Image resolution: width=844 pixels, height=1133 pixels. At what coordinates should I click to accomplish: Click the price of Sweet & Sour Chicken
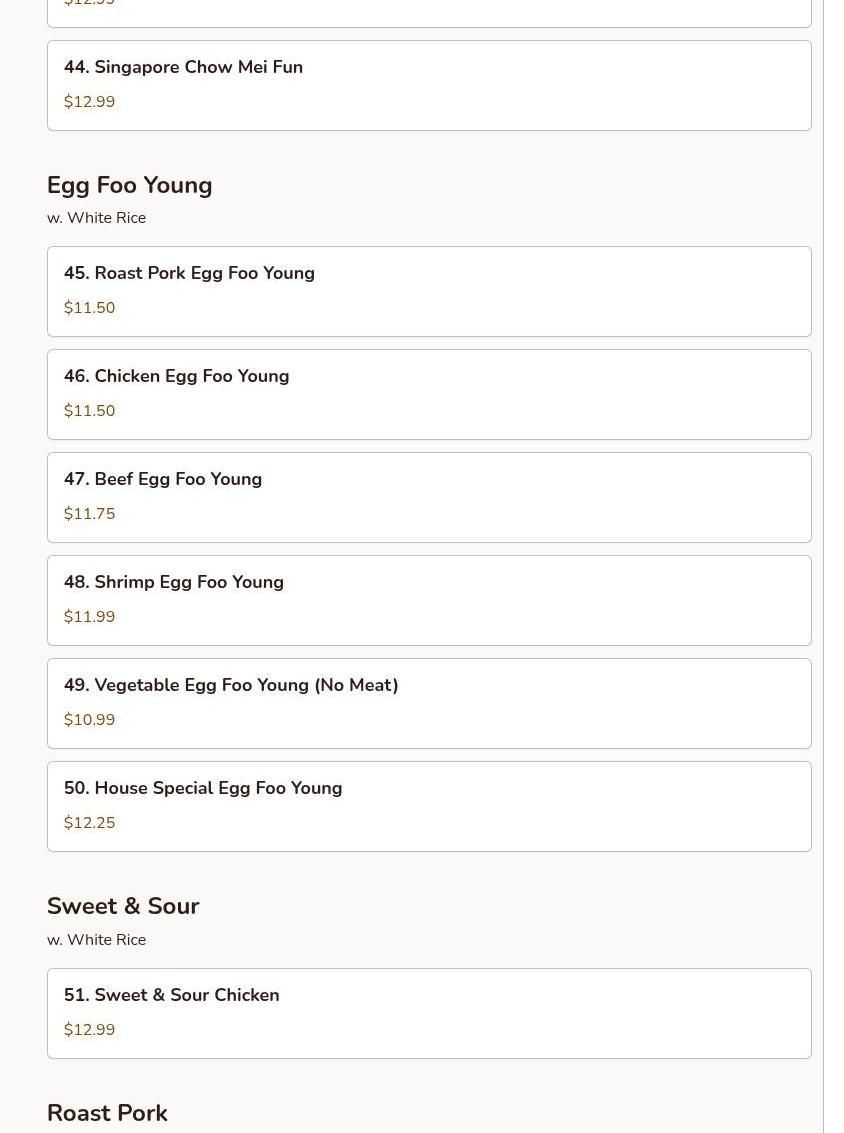click(90, 1030)
